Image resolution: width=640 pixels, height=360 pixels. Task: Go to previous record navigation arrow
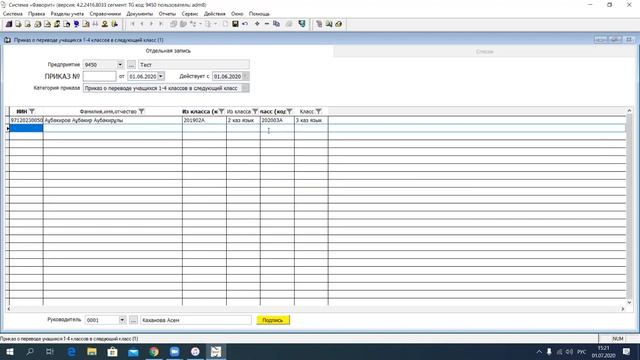pyautogui.click(x=142, y=24)
